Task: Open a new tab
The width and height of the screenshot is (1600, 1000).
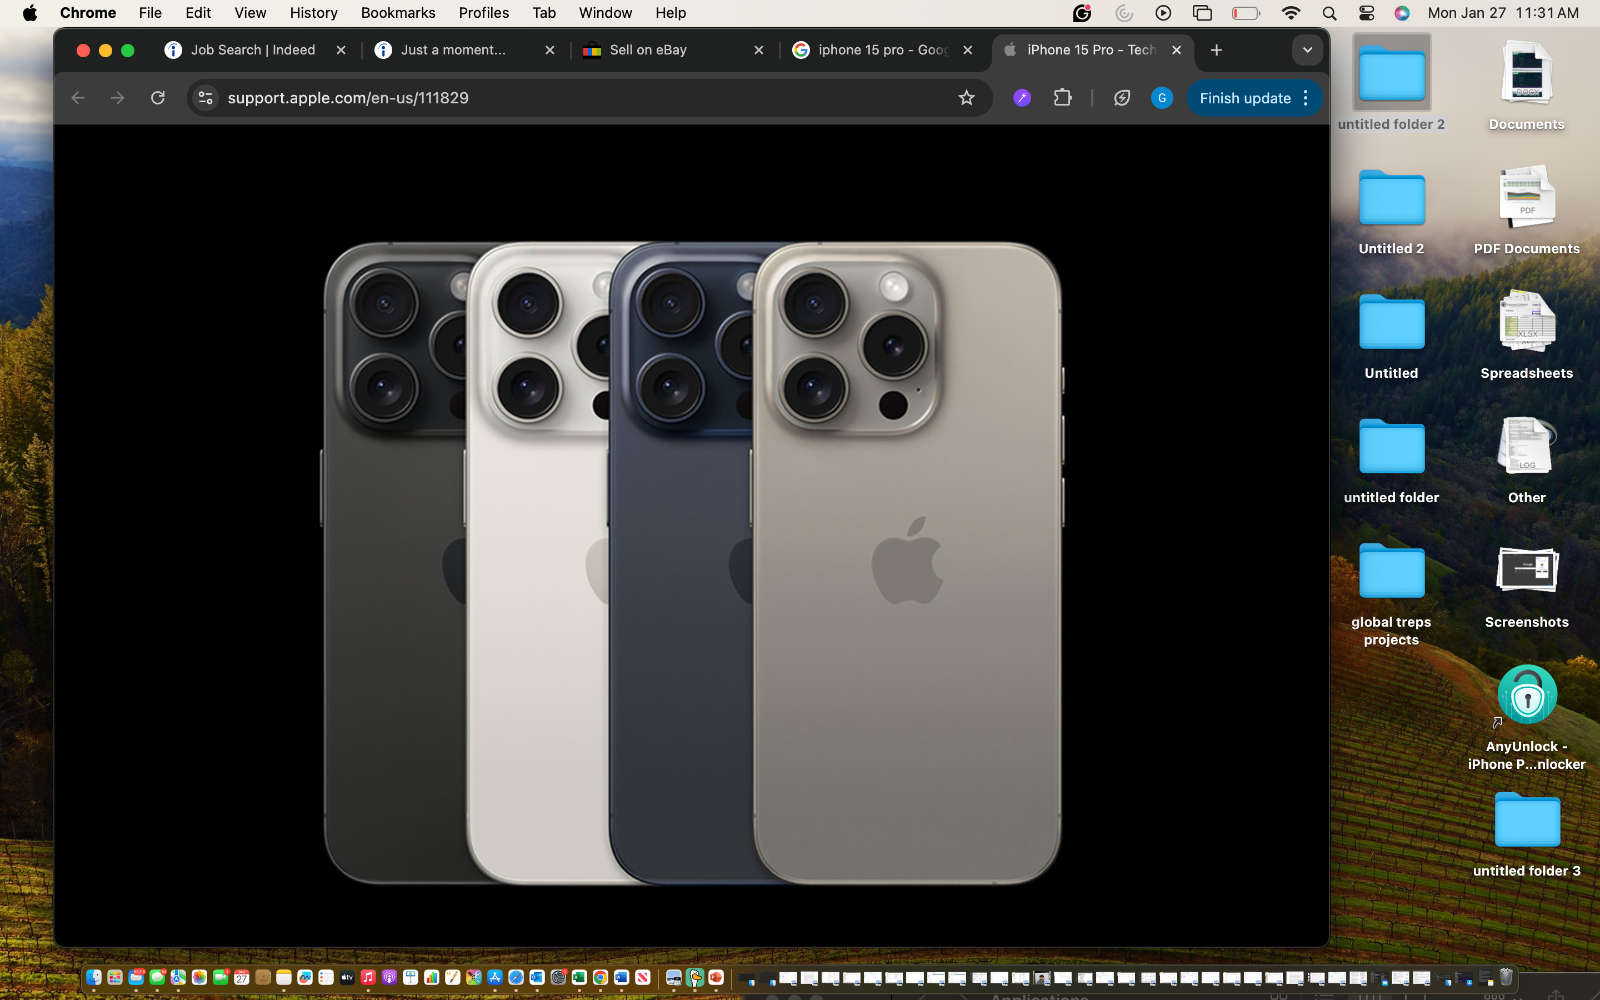Action: [1216, 50]
